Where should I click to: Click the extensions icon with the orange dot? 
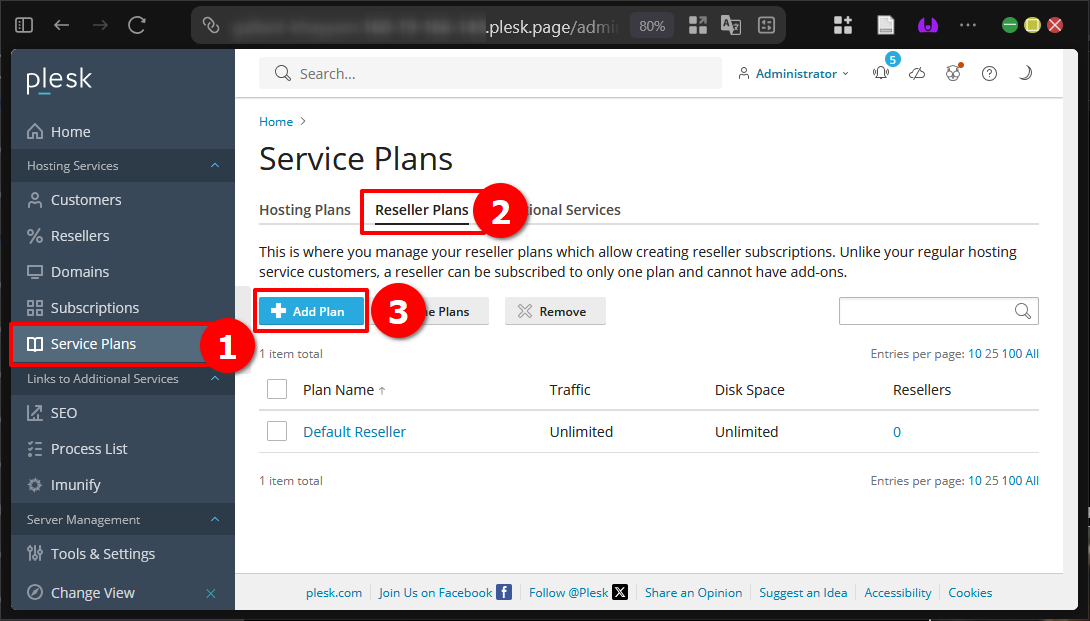(x=953, y=73)
